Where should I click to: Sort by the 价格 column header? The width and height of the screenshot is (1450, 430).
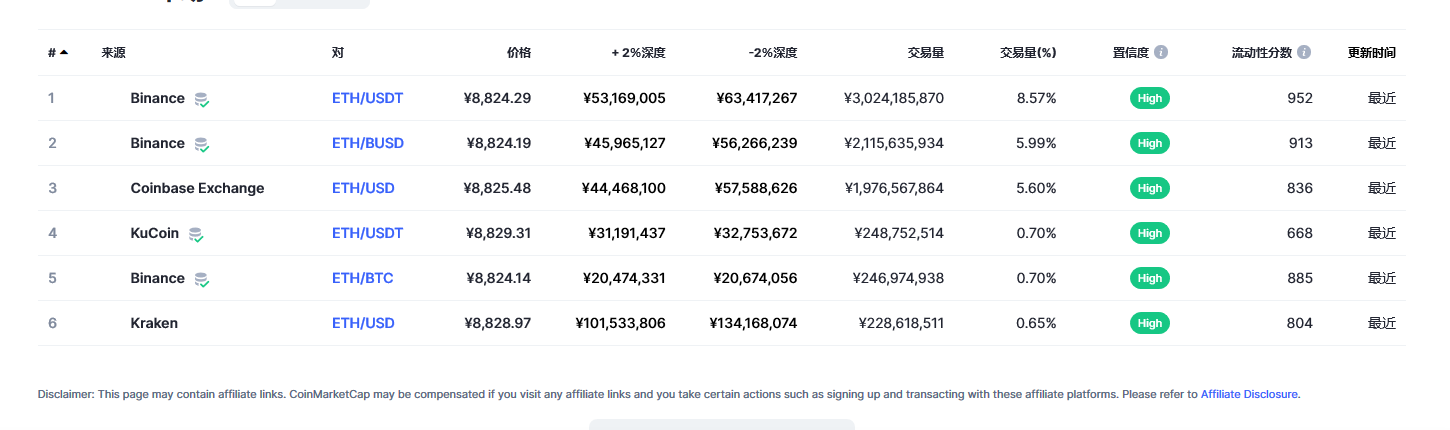[519, 52]
